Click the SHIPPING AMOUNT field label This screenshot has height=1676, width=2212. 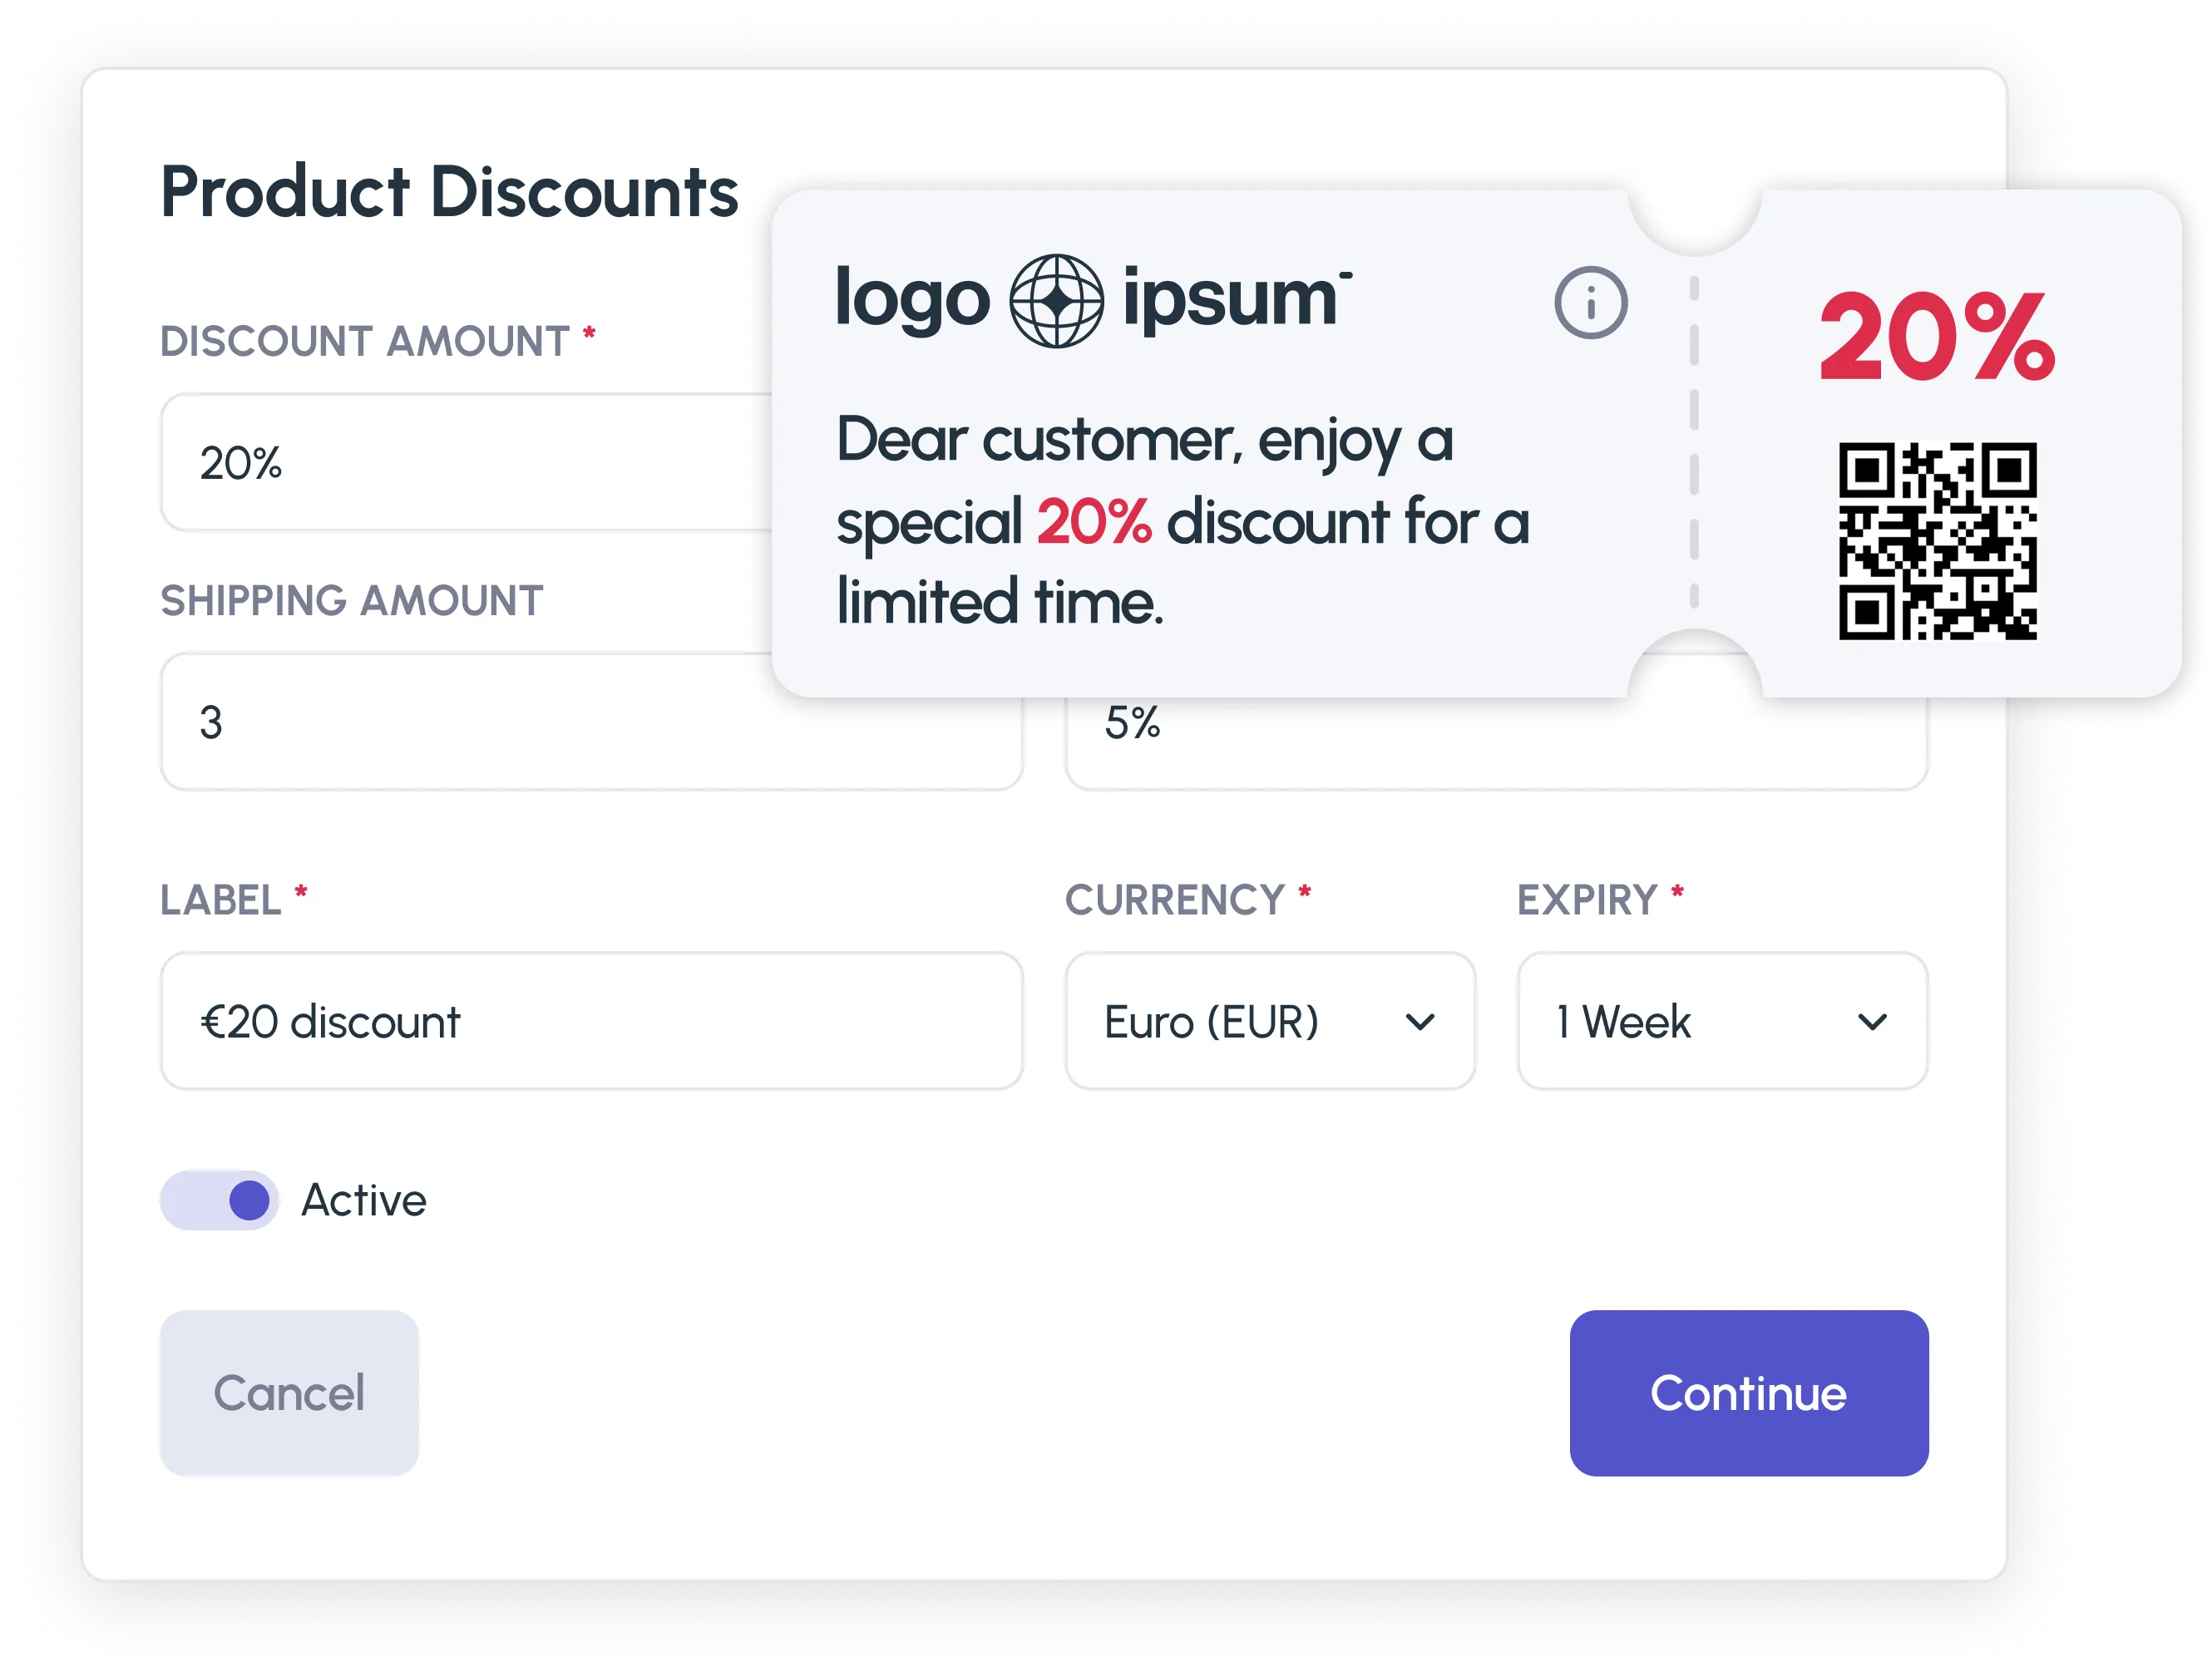point(352,601)
